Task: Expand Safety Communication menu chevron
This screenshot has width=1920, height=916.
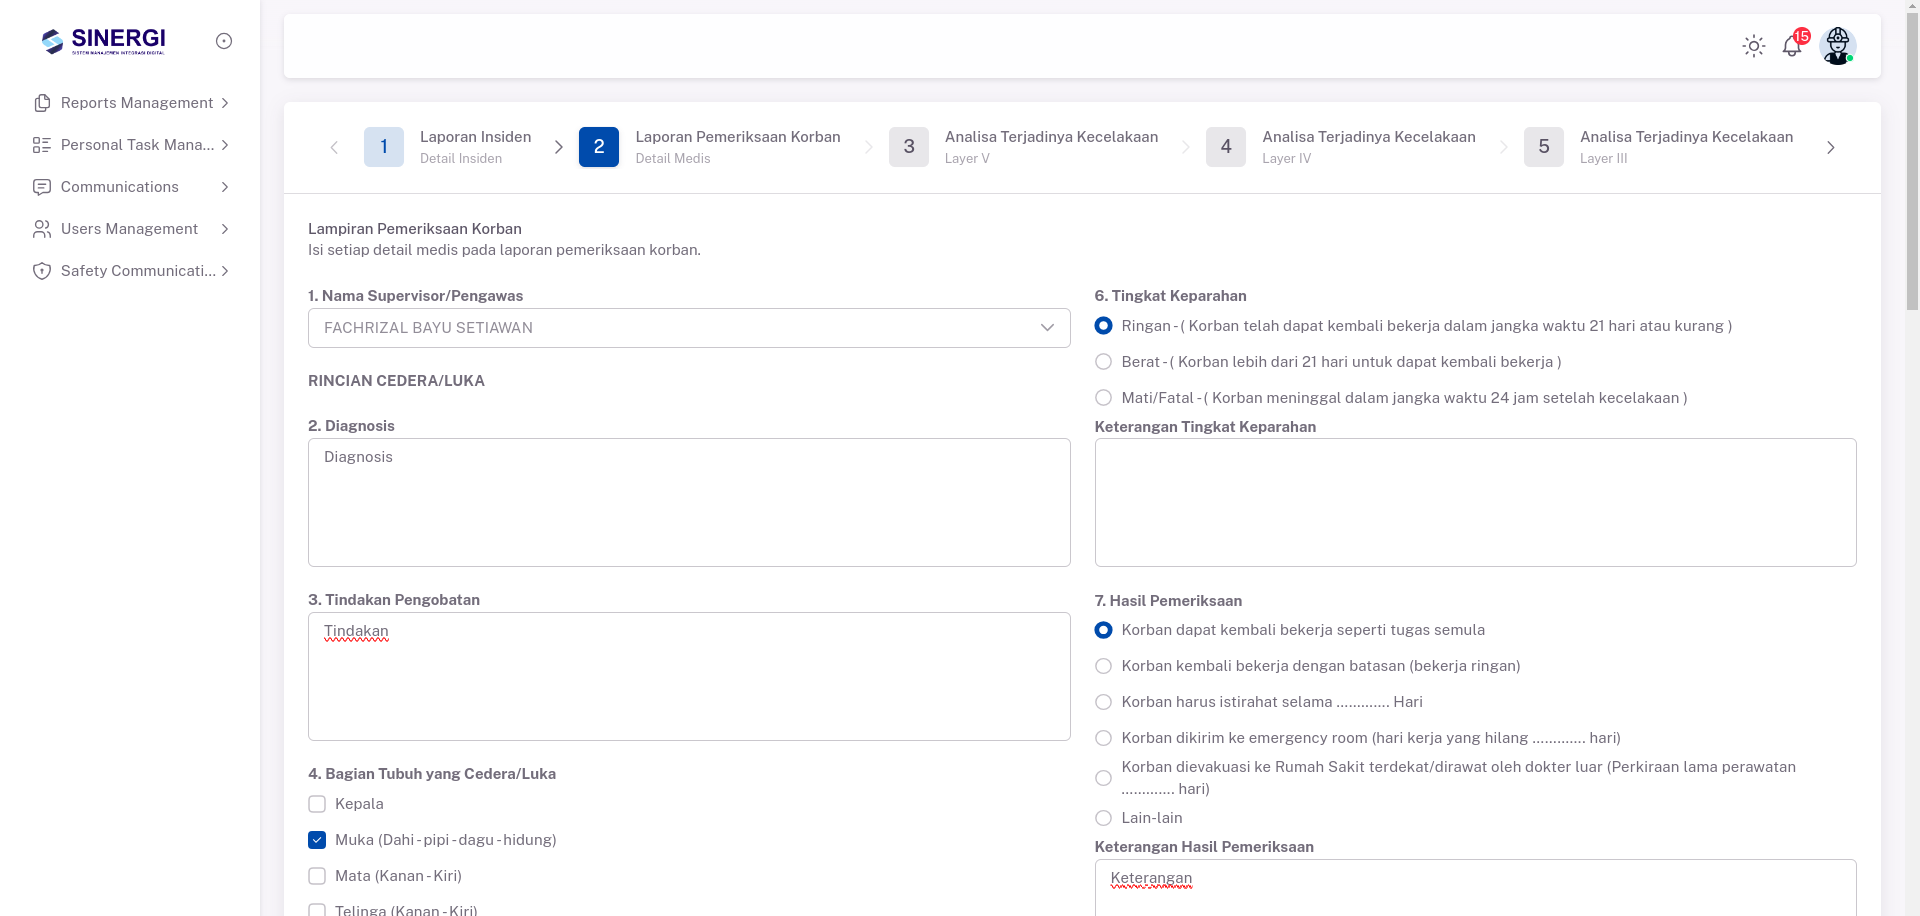Action: tap(225, 271)
